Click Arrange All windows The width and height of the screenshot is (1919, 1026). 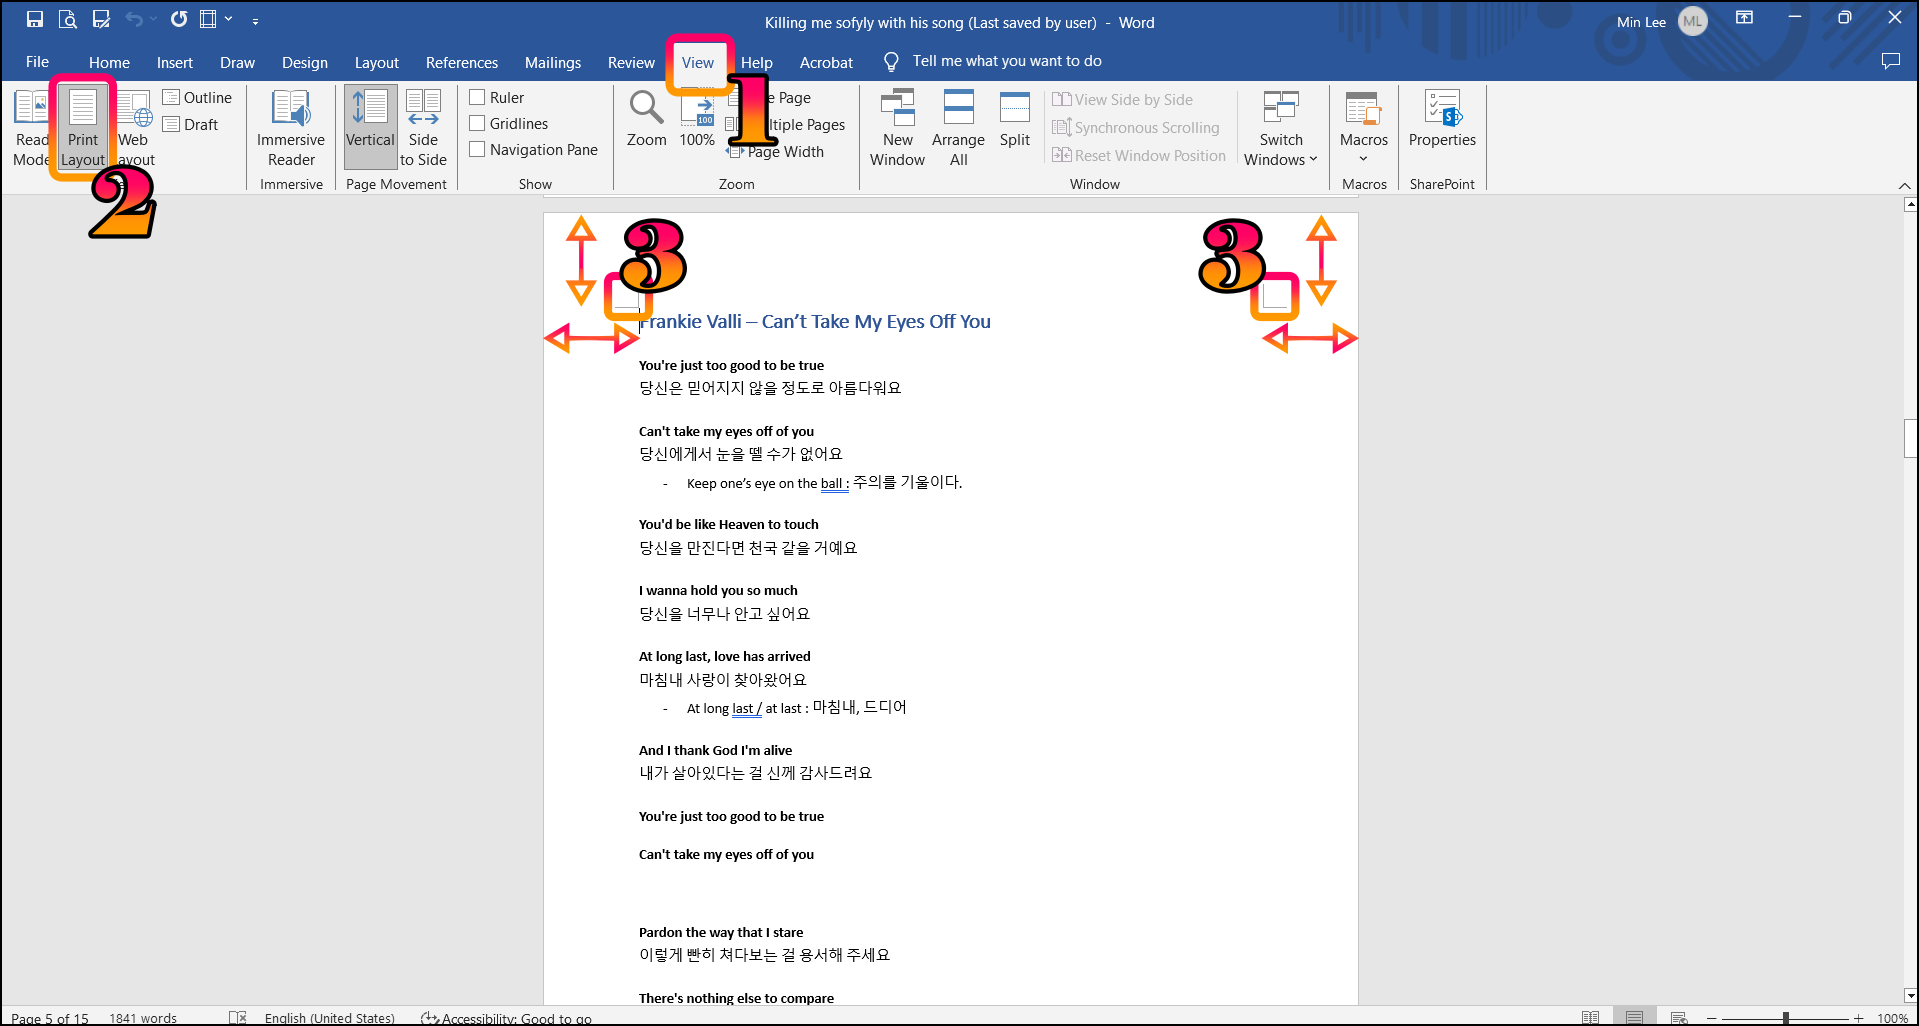(x=958, y=129)
